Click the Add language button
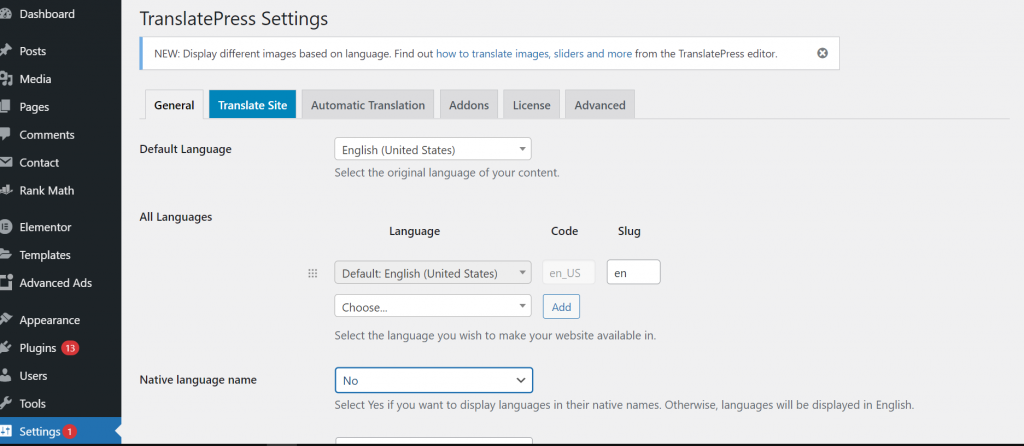1024x446 pixels. point(562,306)
